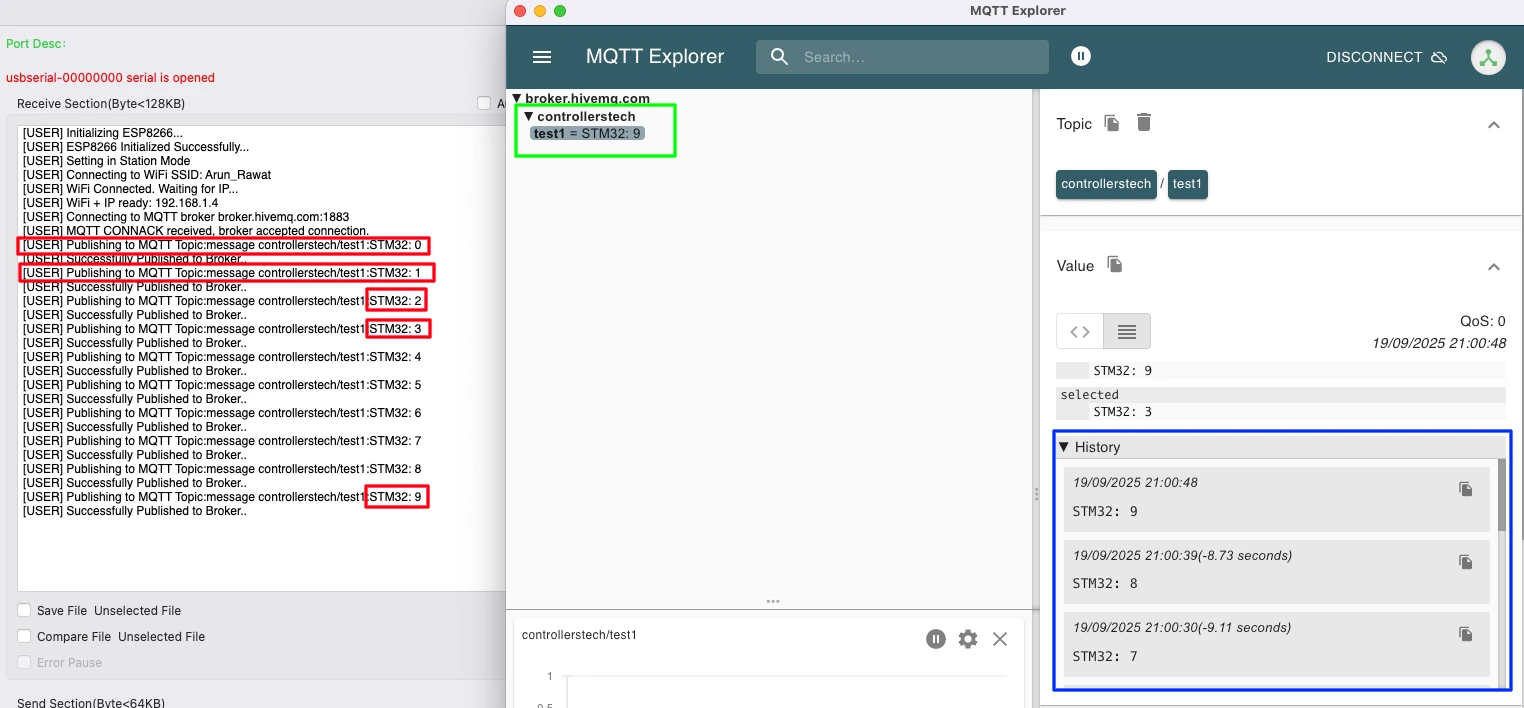Tick the checkbox right of Receive Section header
Screen dimensions: 1524x708
coord(484,103)
